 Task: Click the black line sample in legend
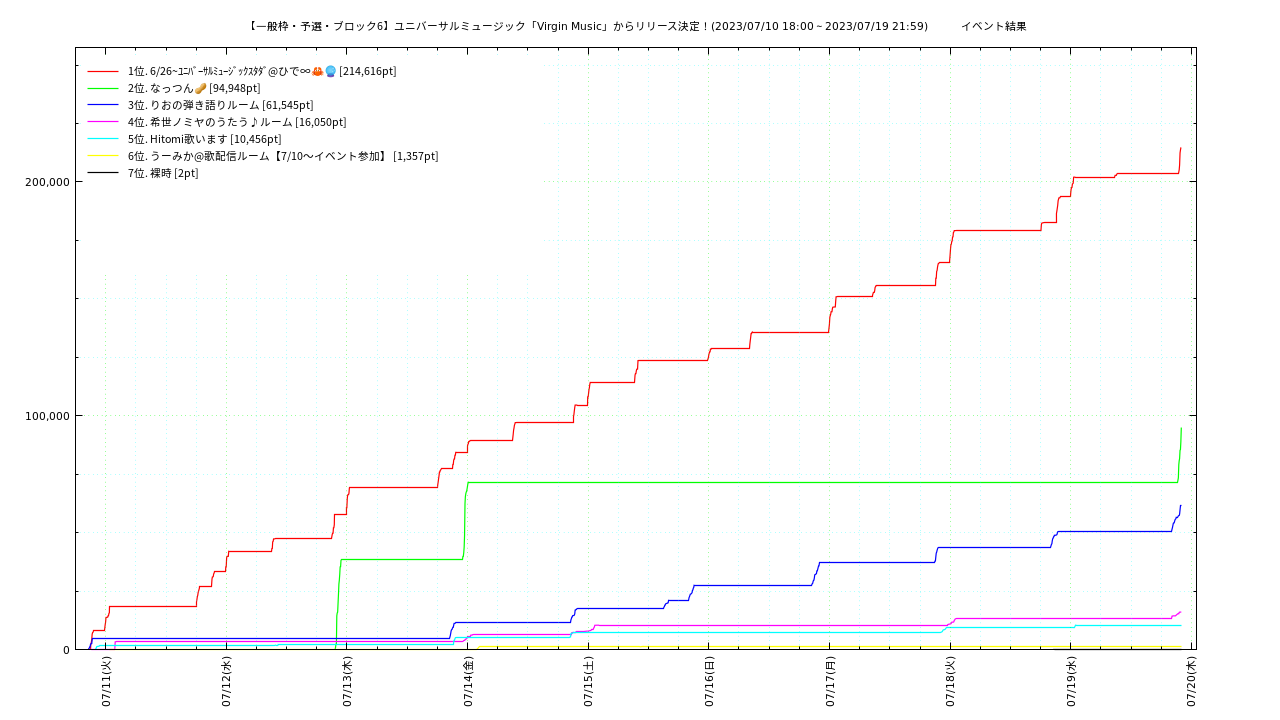(103, 173)
